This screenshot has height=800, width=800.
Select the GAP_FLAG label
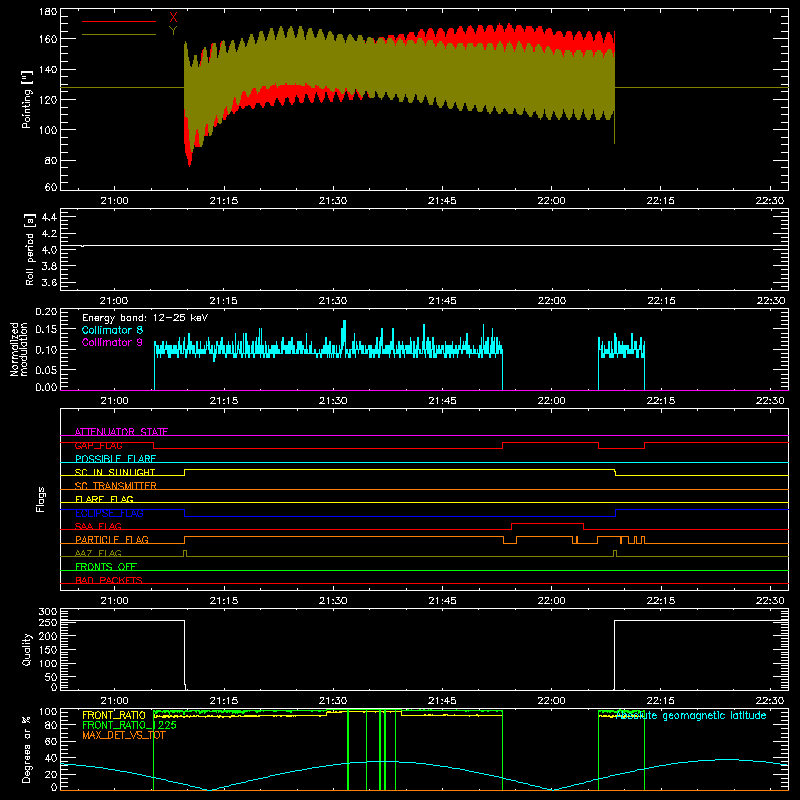(98, 445)
